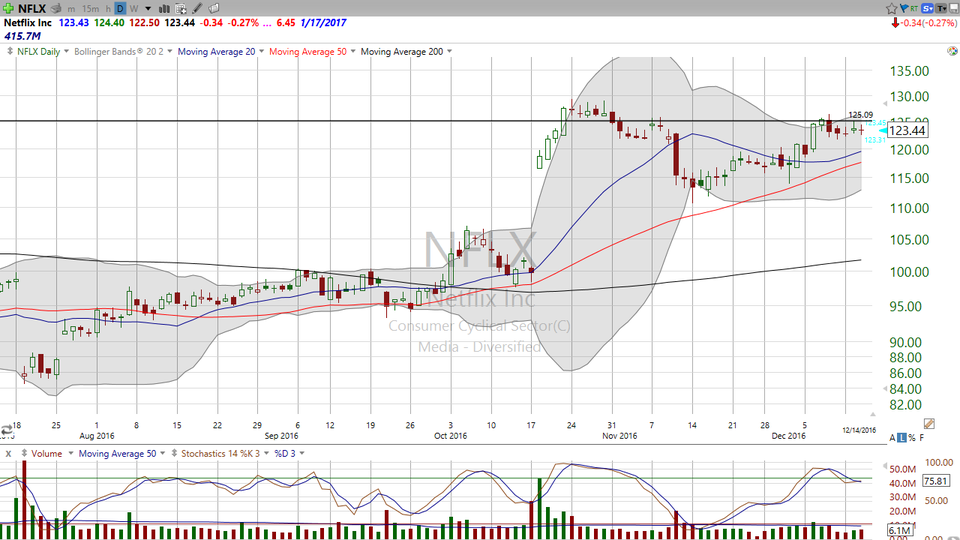This screenshot has height=540, width=960.
Task: Close the lower pane with the X button
Action: [x=9, y=454]
